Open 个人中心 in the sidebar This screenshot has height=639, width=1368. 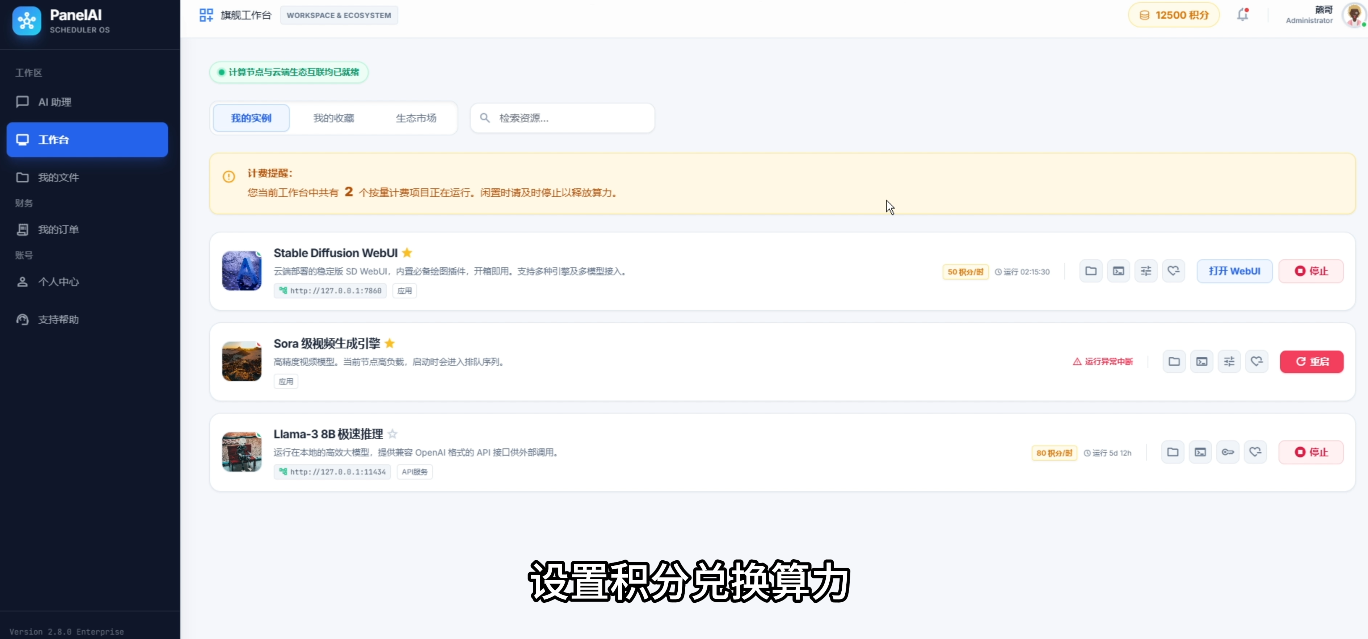pos(87,282)
